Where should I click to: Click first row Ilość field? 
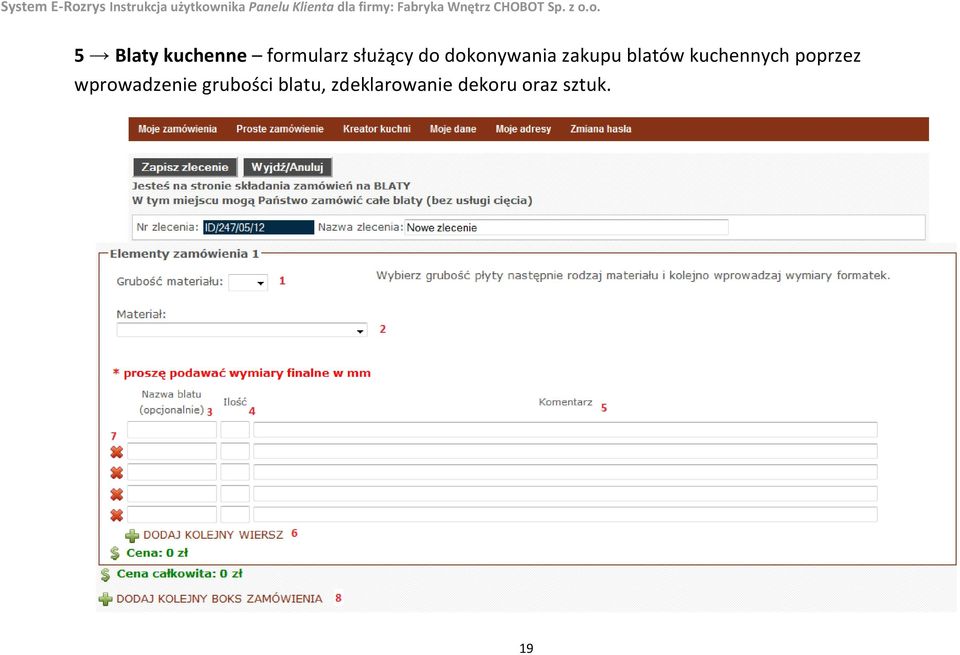click(235, 430)
